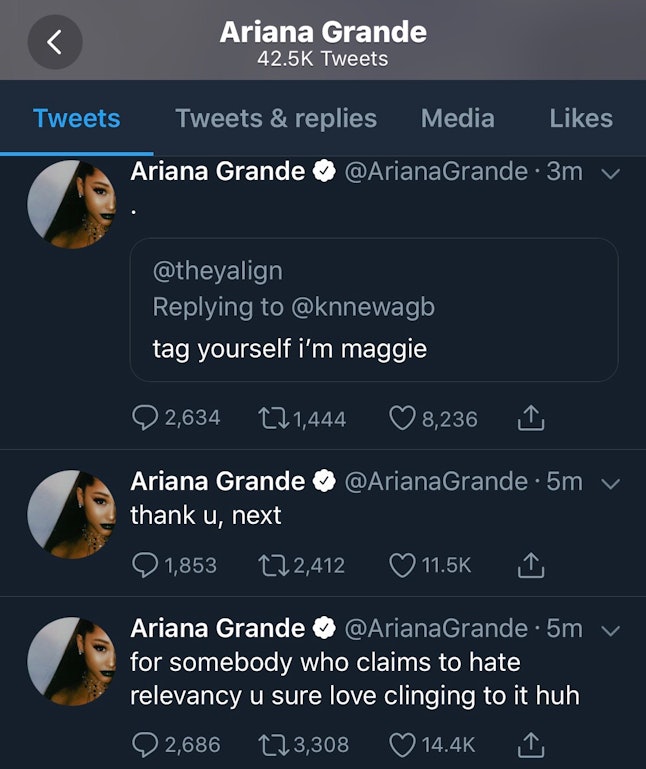Like the tweet with 14.4K likes
Viewport: 646px width, 769px height.
pos(402,744)
